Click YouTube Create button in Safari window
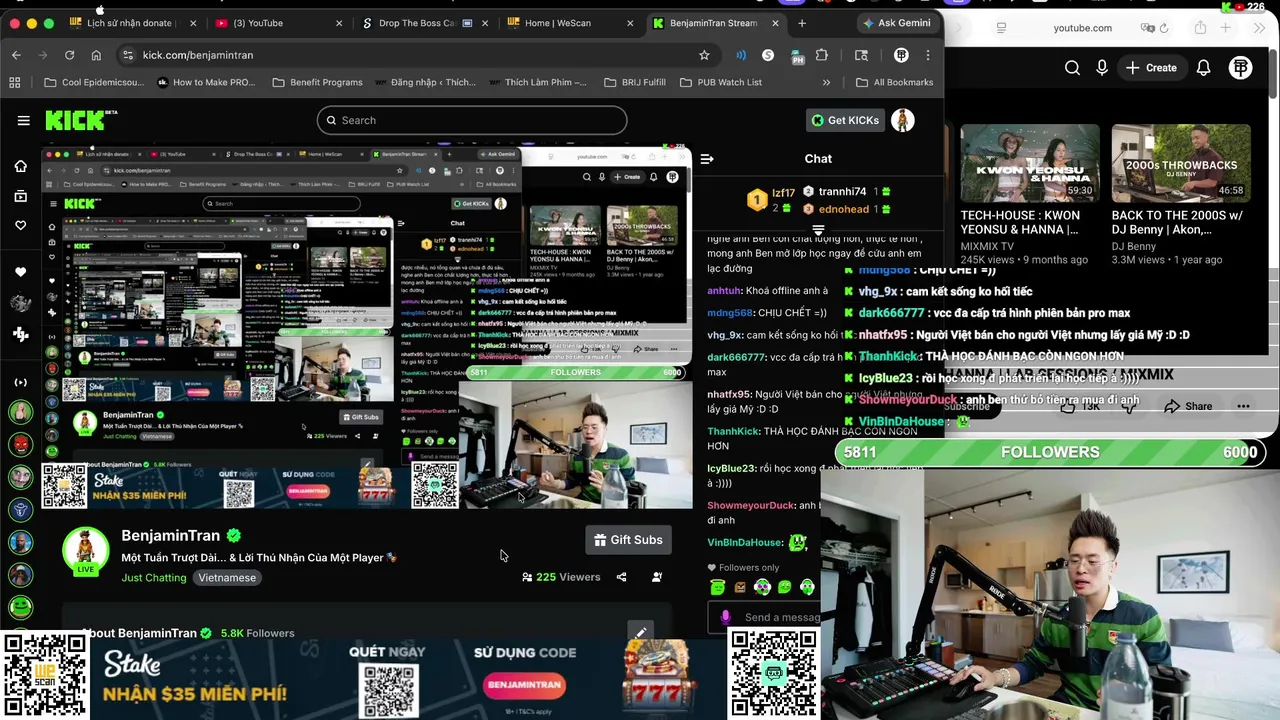 pyautogui.click(x=1151, y=67)
